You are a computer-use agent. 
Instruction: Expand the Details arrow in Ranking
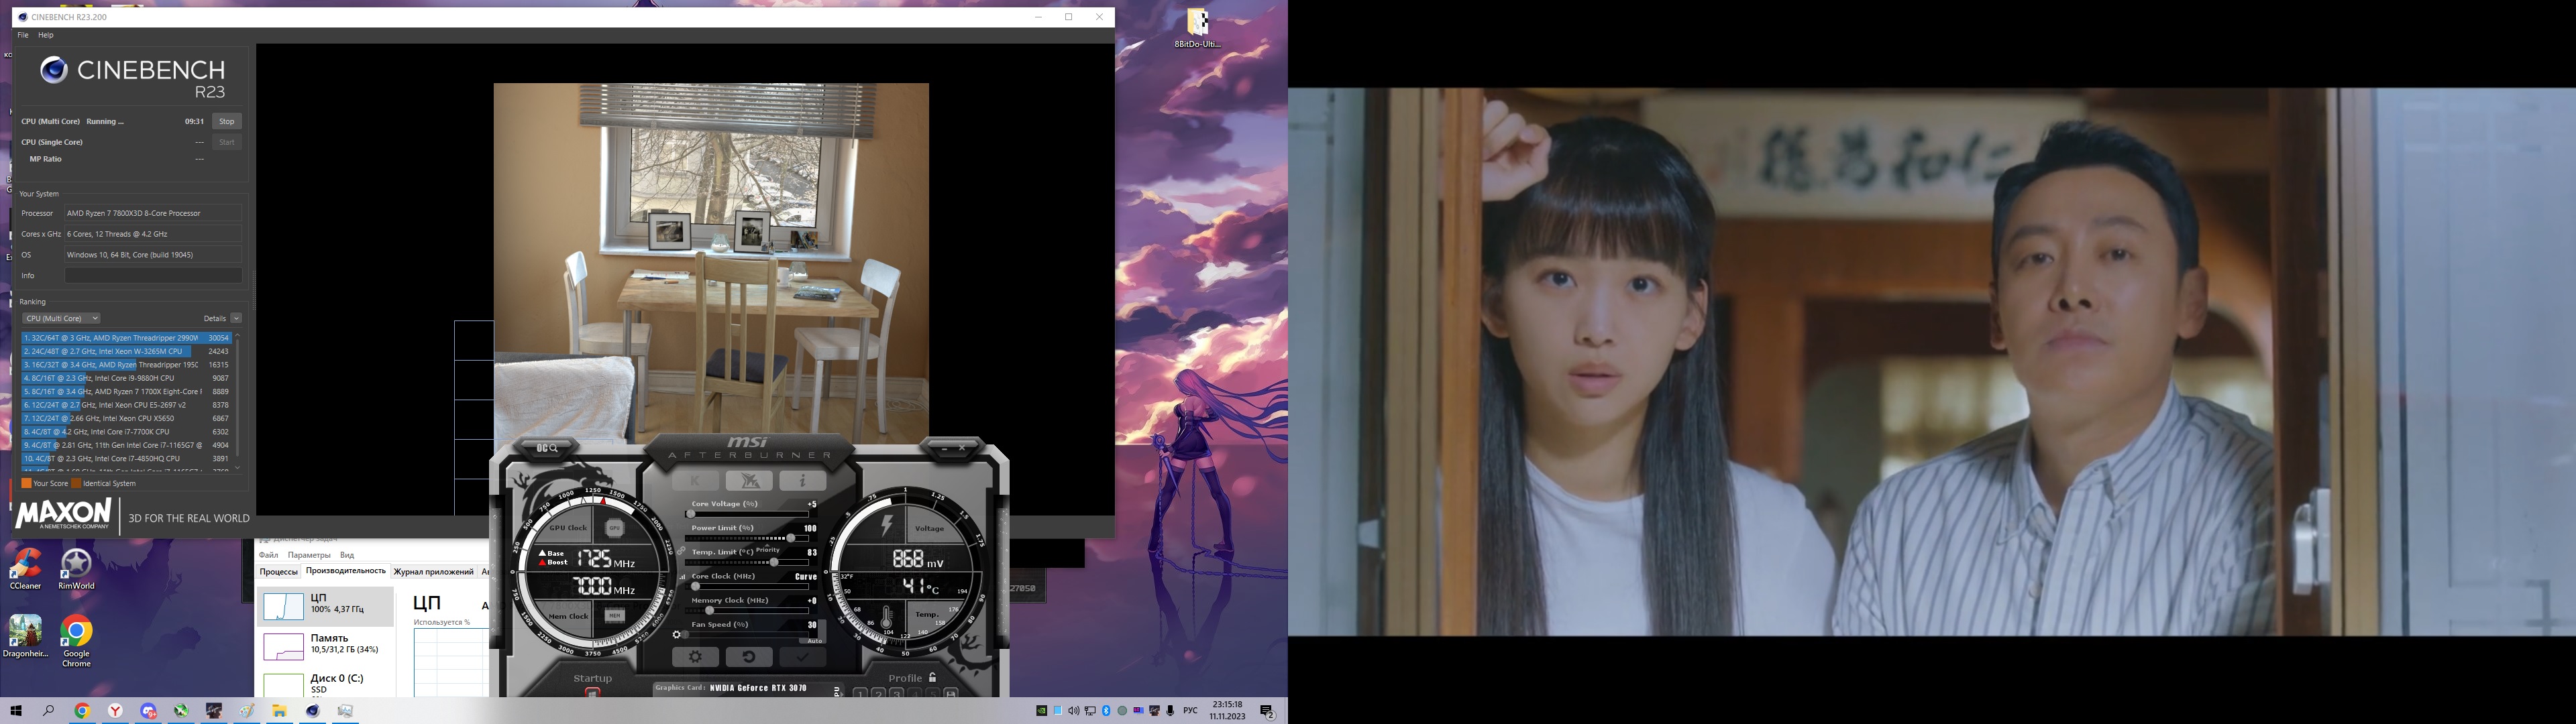236,318
